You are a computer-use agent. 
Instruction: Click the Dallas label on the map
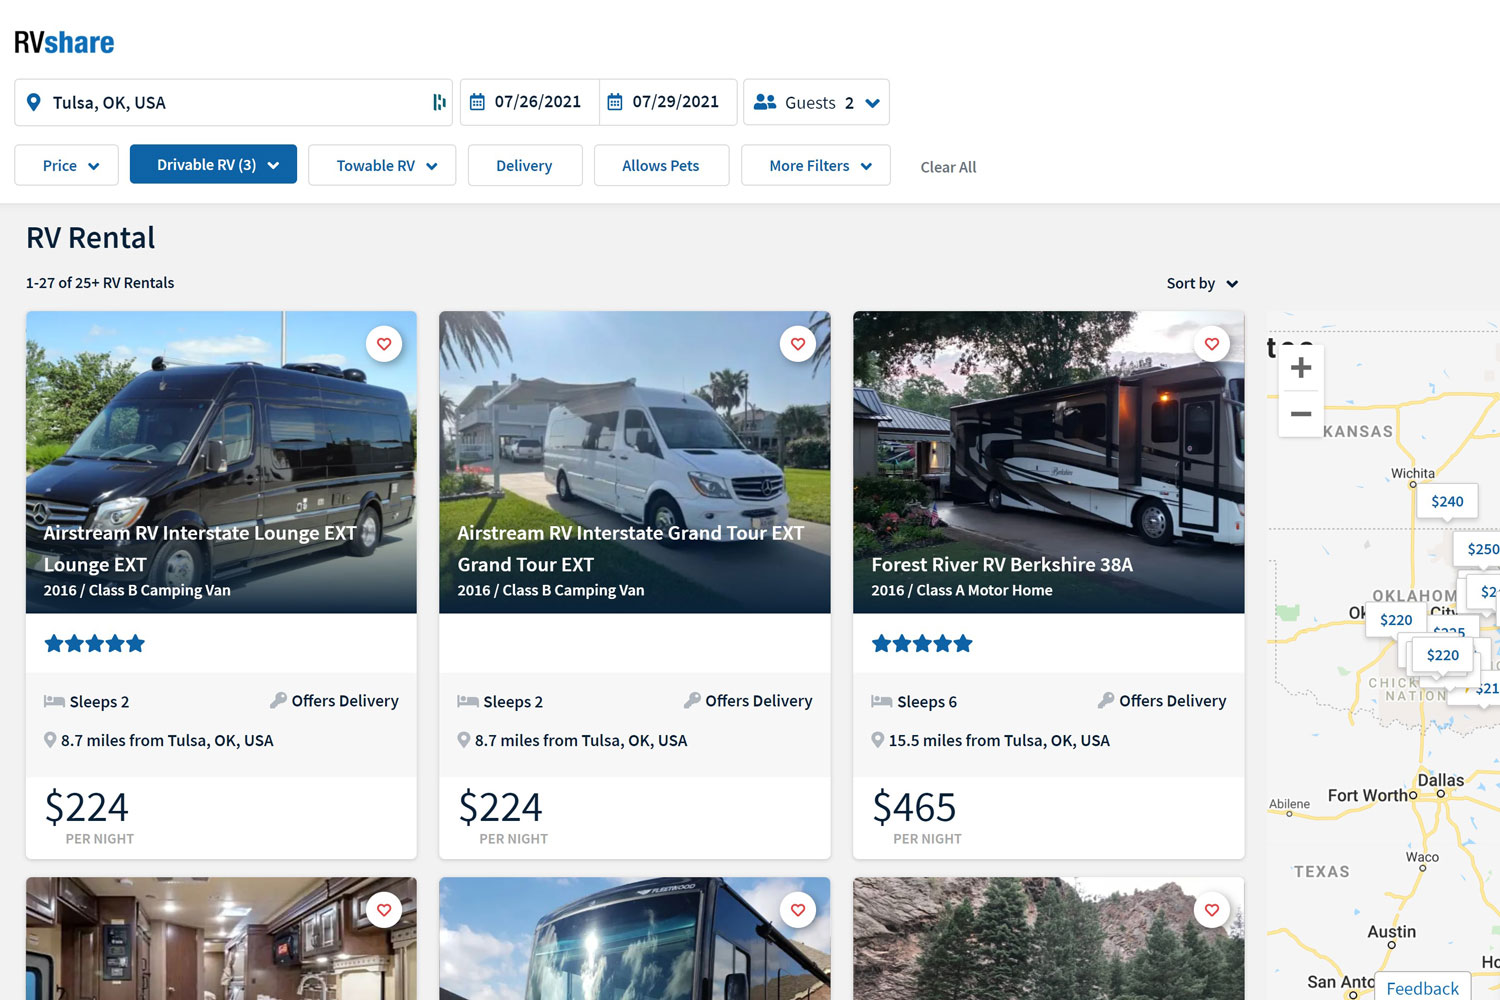(1440, 780)
